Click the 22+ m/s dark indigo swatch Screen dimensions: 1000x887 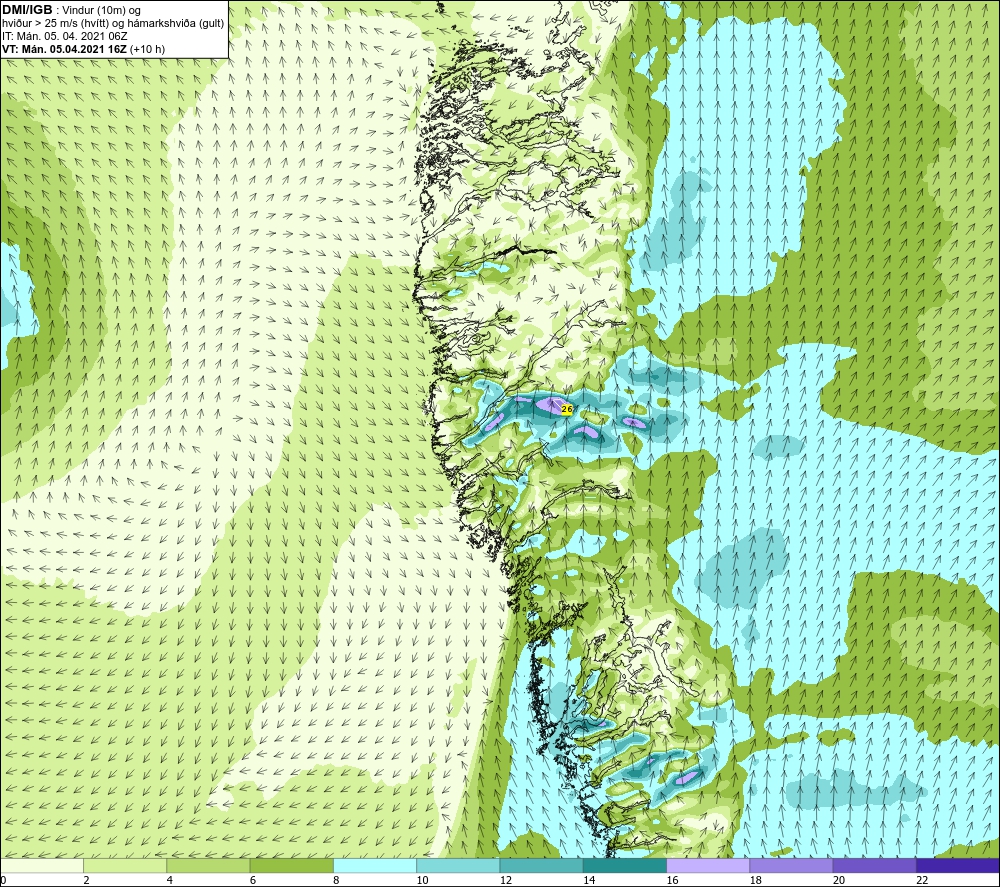click(x=957, y=865)
